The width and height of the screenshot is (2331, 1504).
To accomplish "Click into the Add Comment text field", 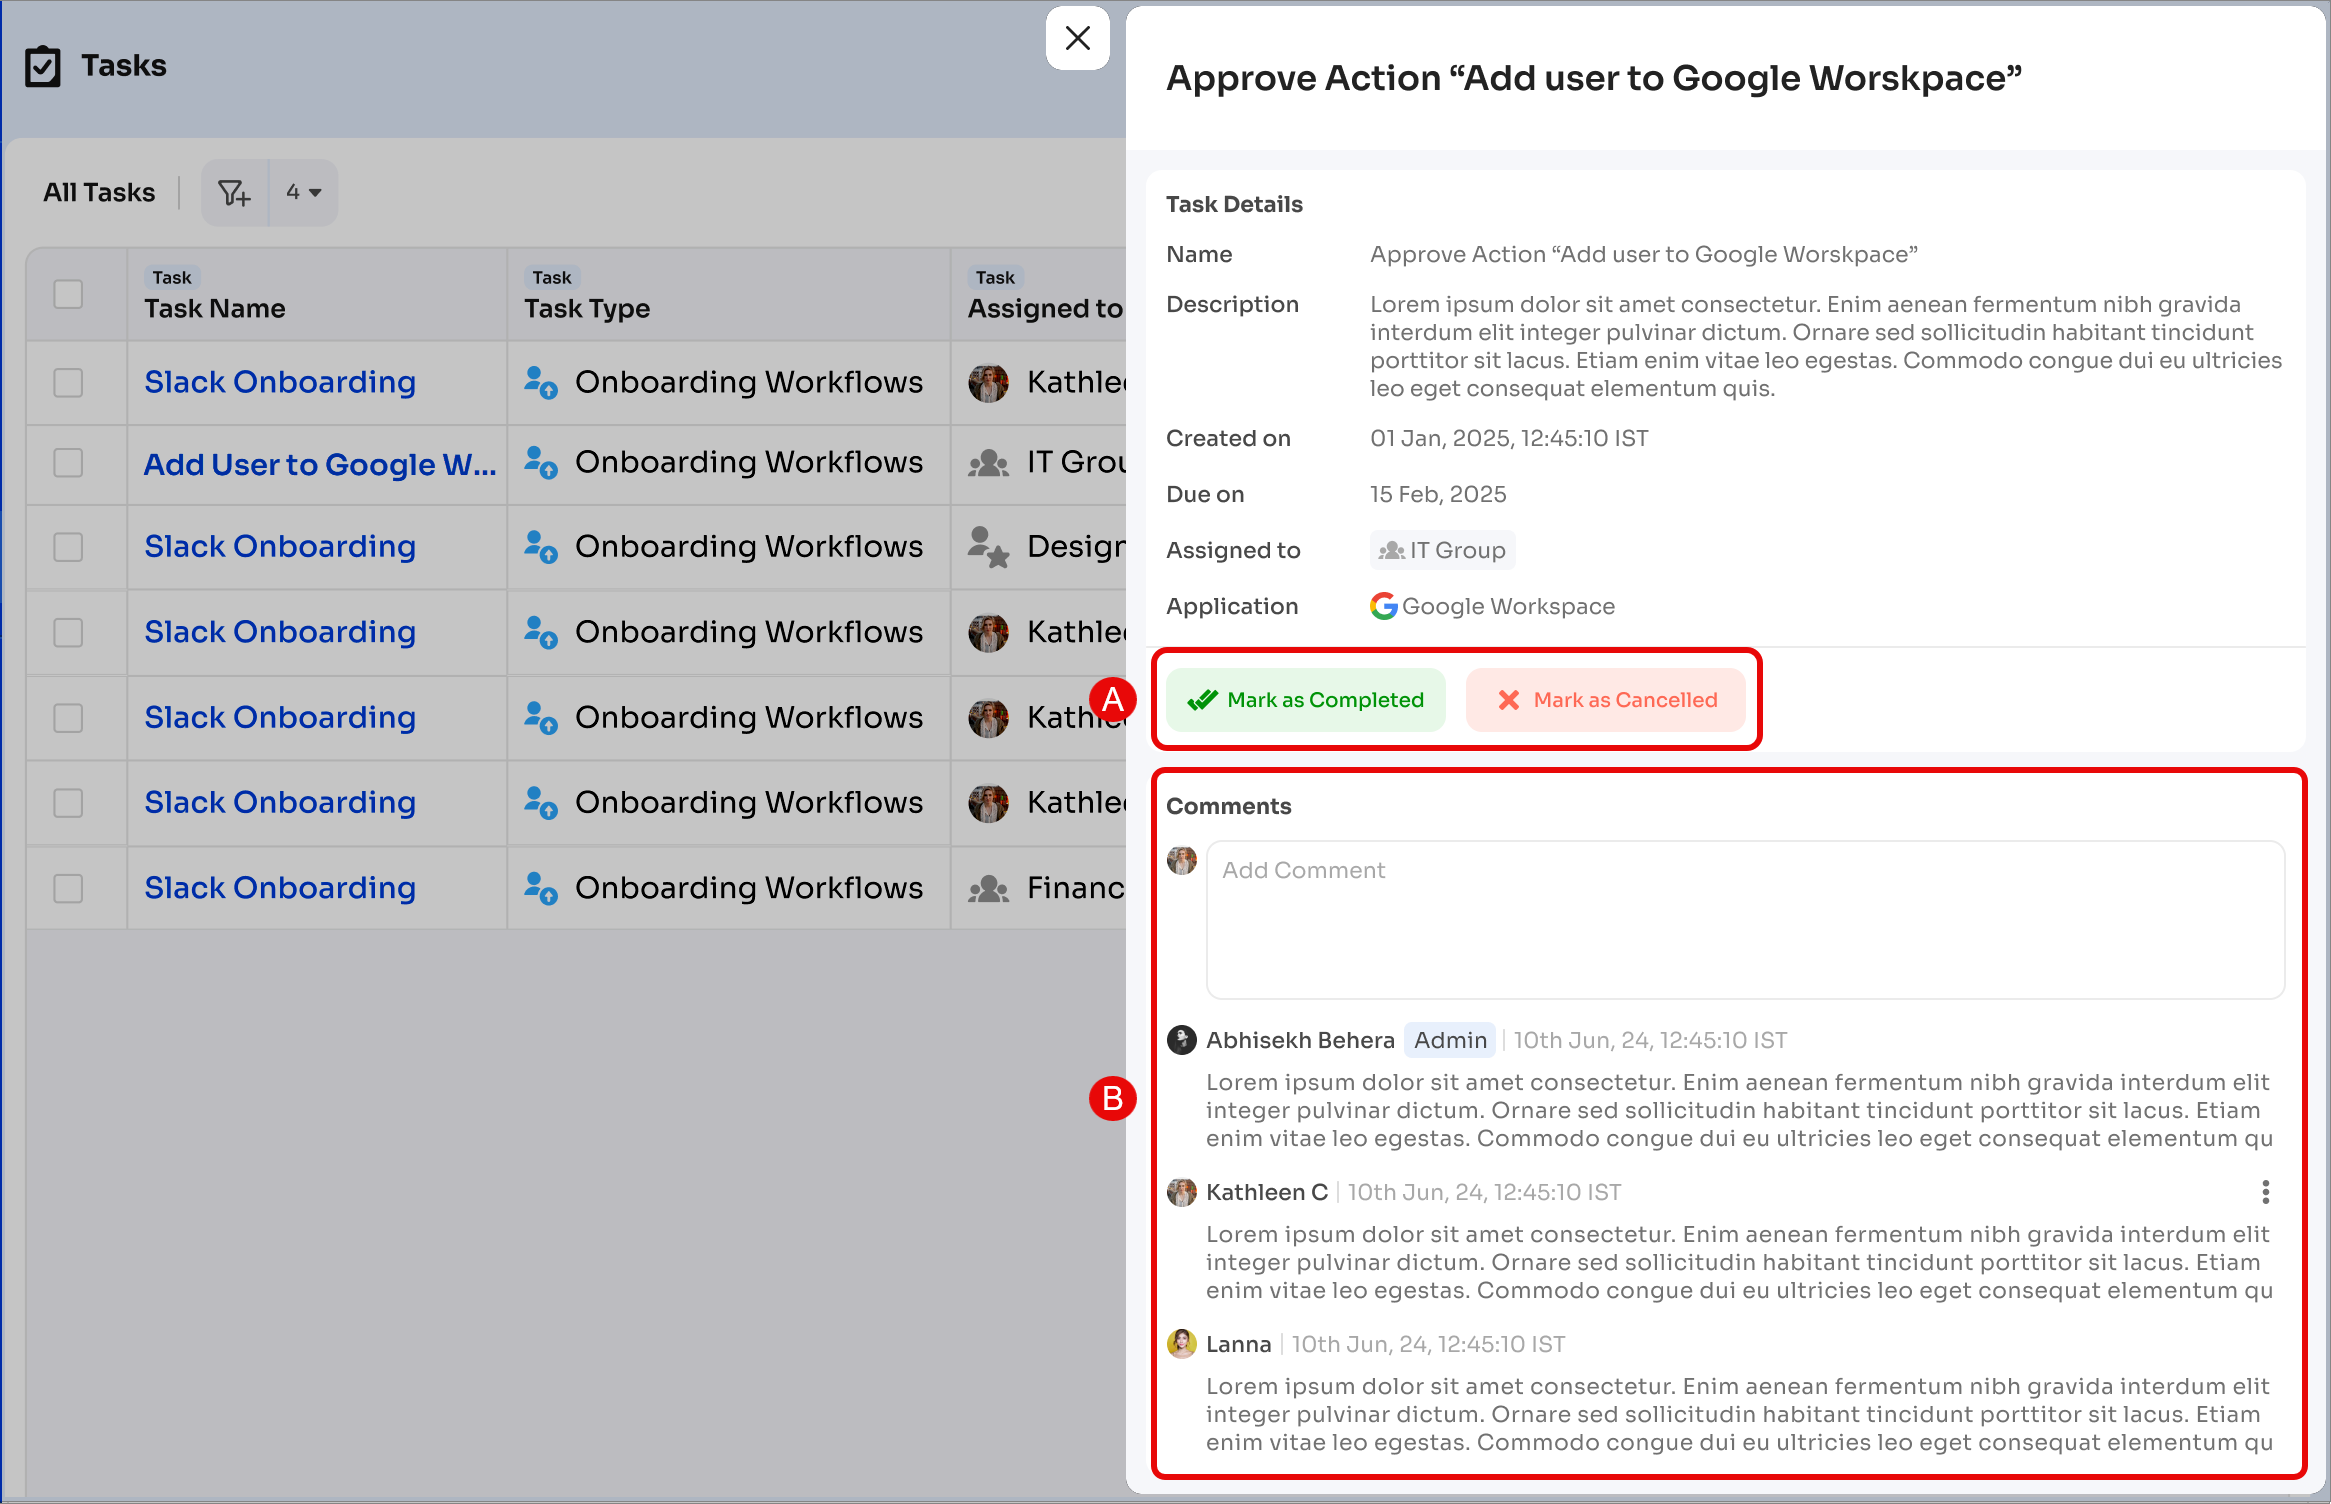I will click(x=1745, y=920).
